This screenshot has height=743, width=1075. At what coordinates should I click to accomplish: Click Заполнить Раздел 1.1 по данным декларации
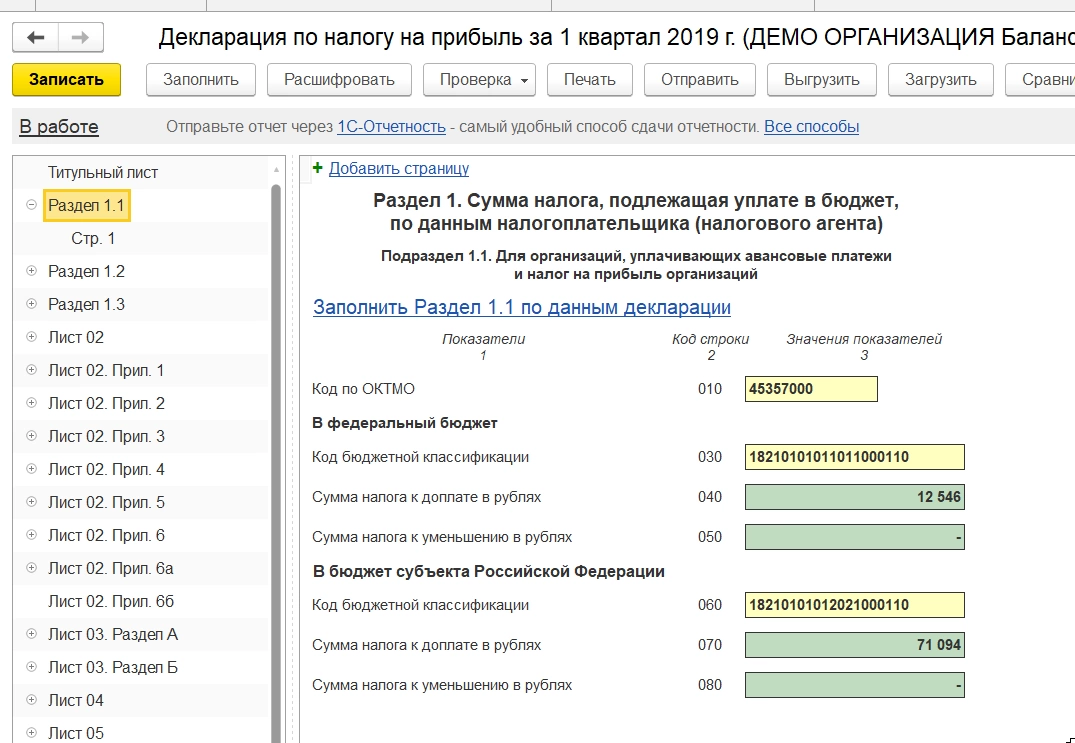(522, 307)
